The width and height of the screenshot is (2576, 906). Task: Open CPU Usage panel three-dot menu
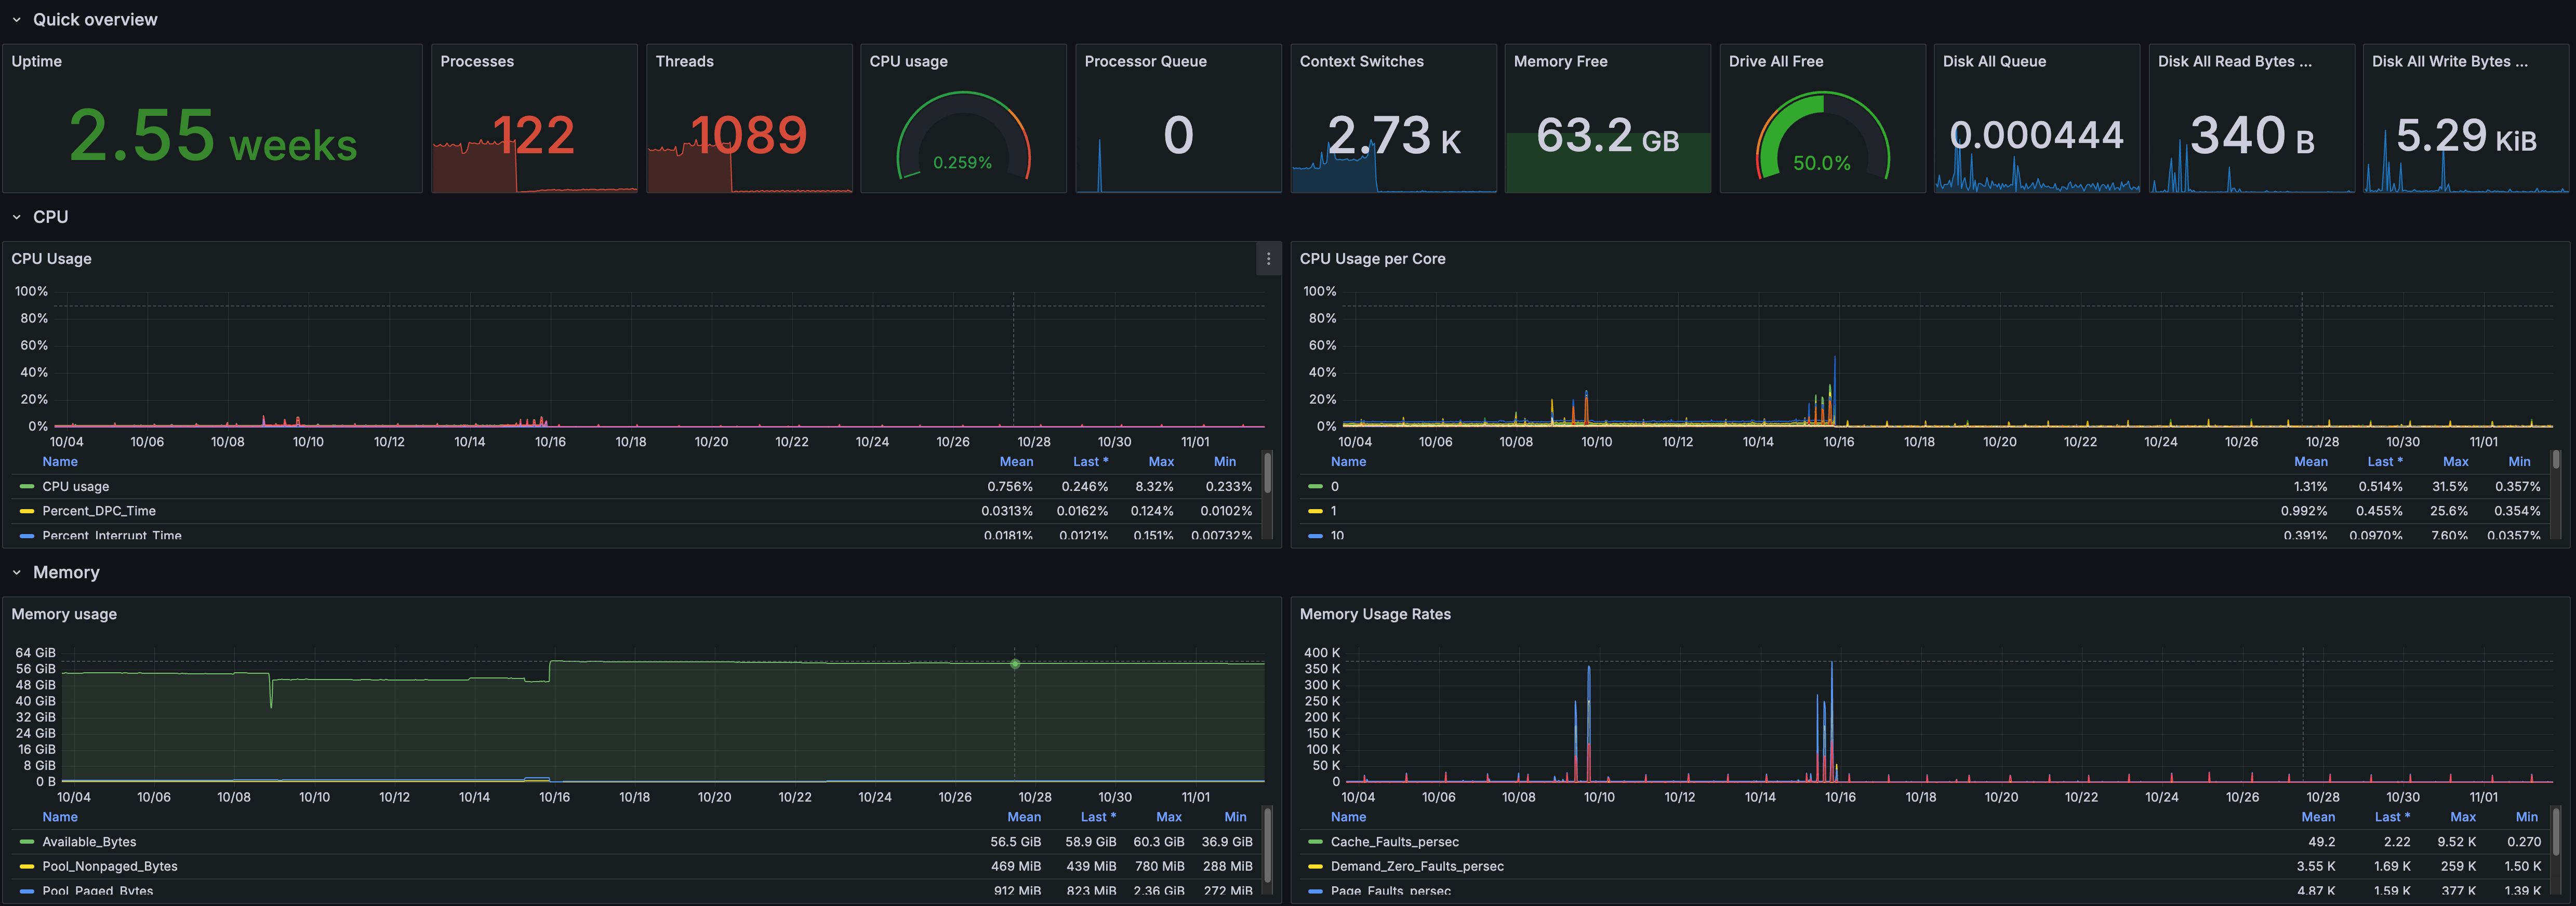pos(1268,259)
